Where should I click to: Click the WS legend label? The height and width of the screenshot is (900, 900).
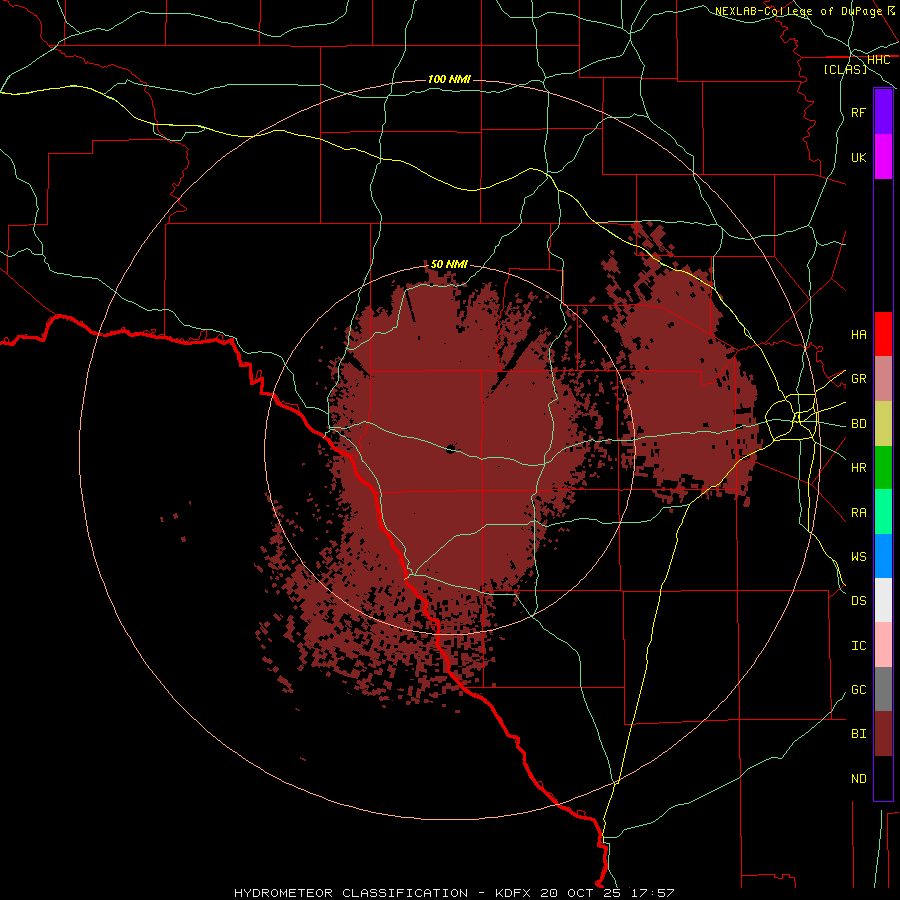pyautogui.click(x=858, y=556)
